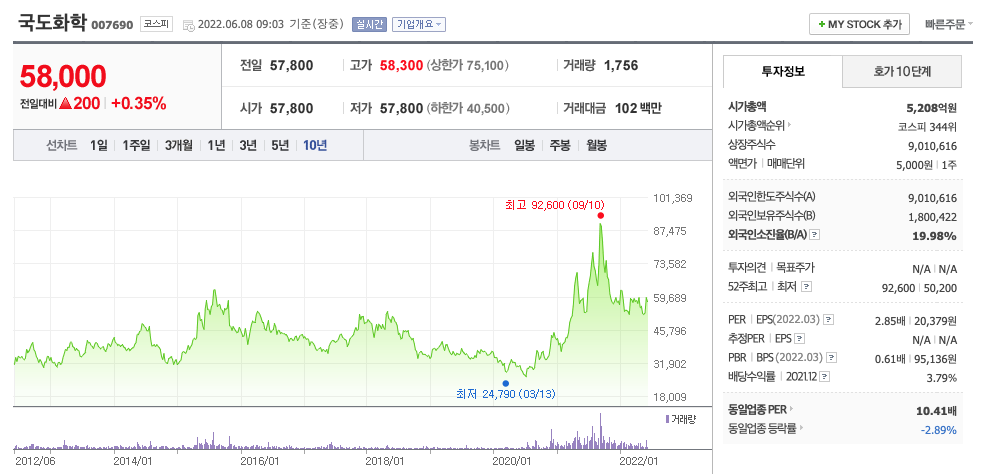
Task: Select the 10년 line chart period
Action: [x=315, y=145]
